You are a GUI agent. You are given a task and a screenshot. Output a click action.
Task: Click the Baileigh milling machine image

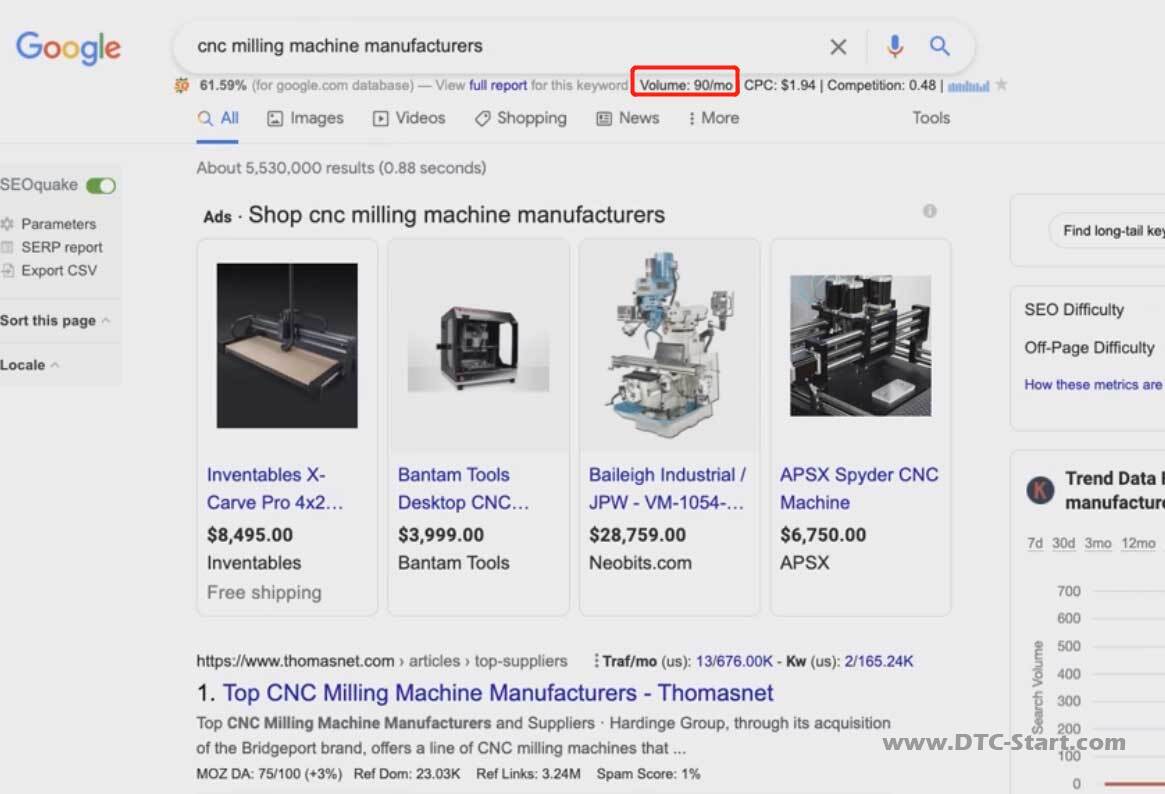click(669, 345)
